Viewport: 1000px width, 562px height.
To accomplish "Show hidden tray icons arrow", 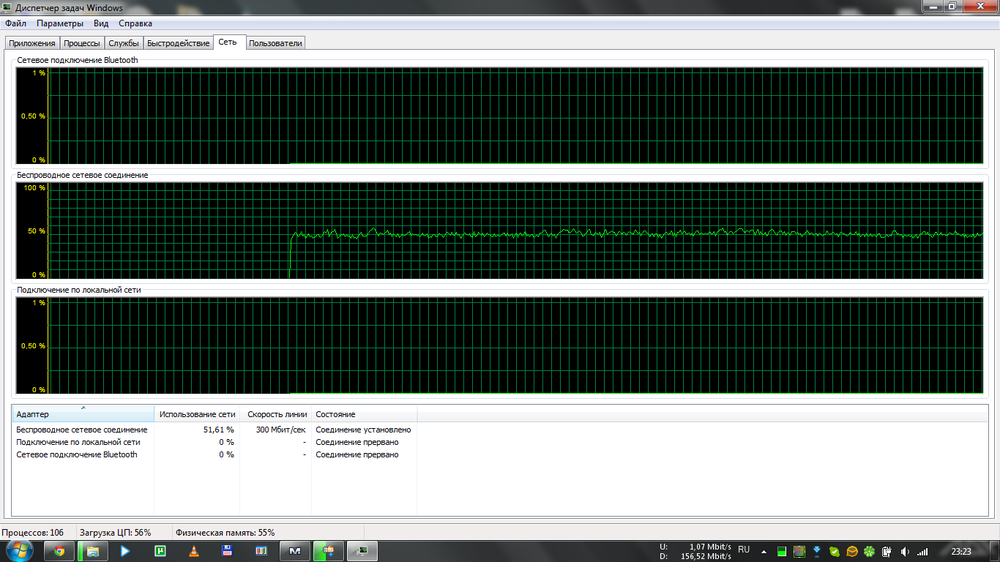I will [765, 551].
